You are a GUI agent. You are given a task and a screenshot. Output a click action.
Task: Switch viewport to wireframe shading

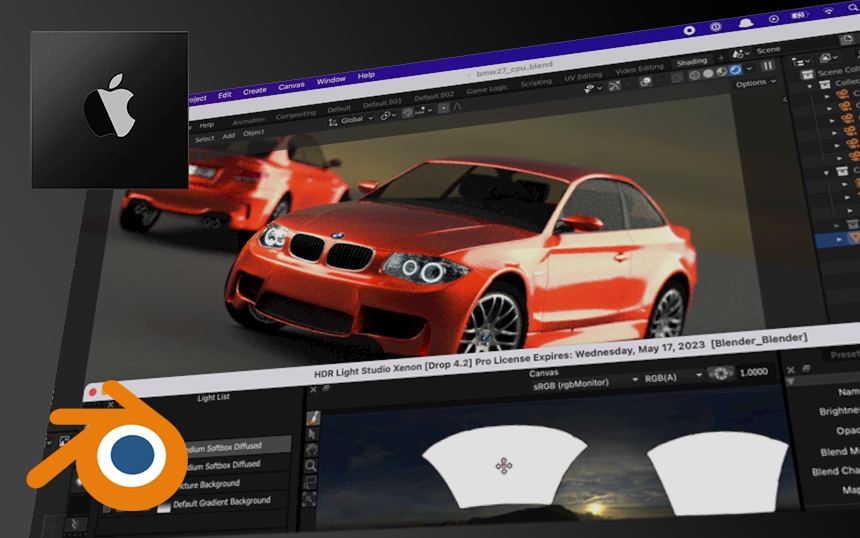[694, 75]
